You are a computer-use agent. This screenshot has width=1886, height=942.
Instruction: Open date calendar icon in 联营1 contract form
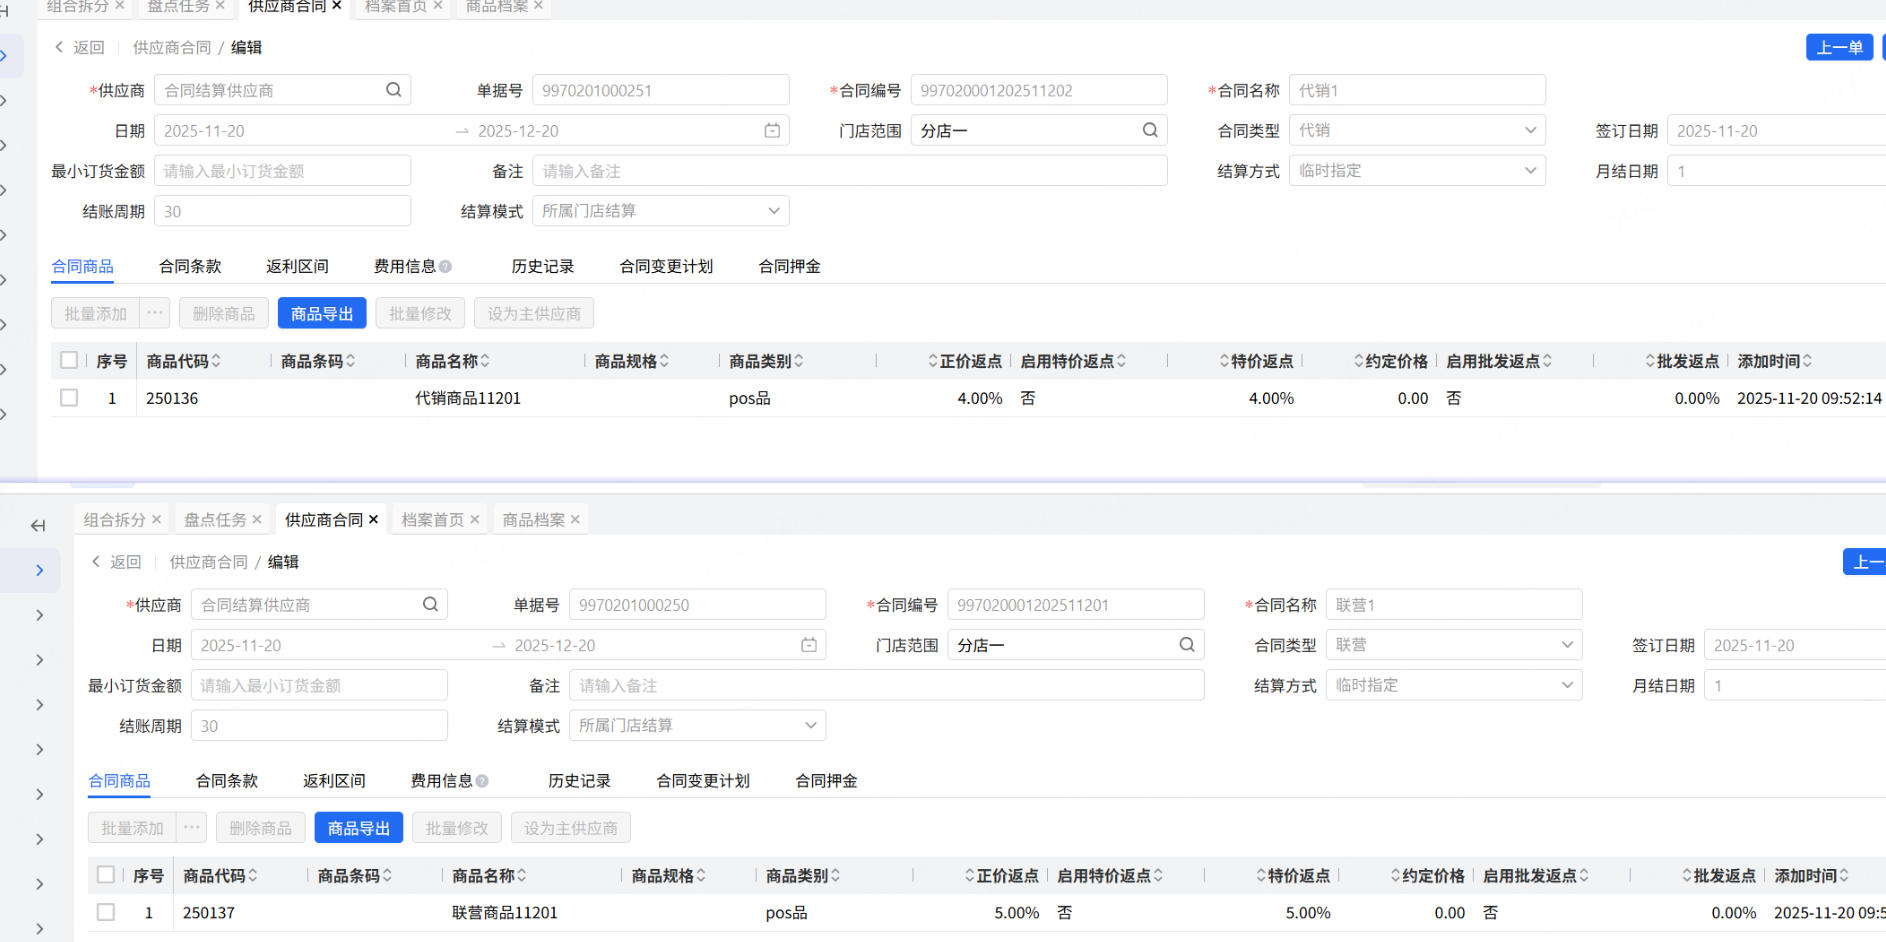pyautogui.click(x=809, y=645)
